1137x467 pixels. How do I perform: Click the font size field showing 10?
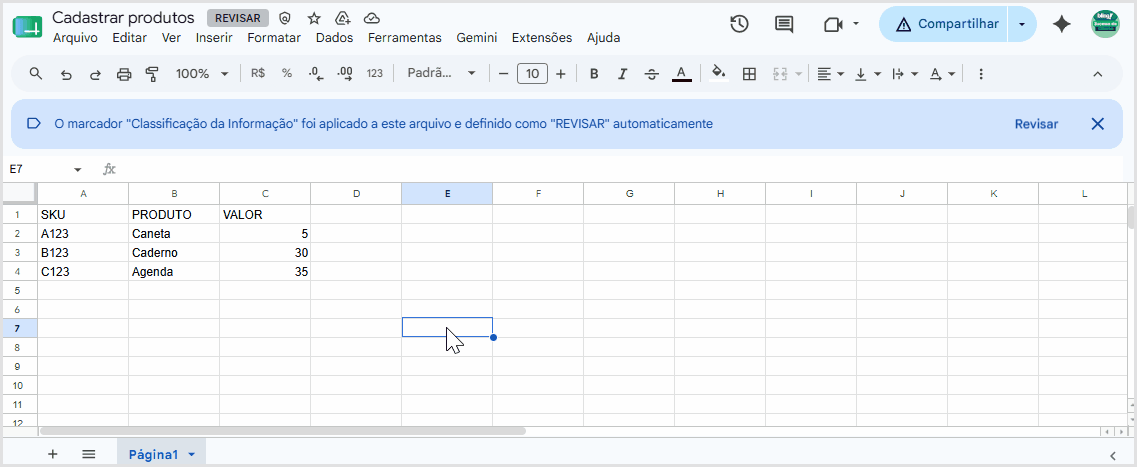tap(532, 73)
